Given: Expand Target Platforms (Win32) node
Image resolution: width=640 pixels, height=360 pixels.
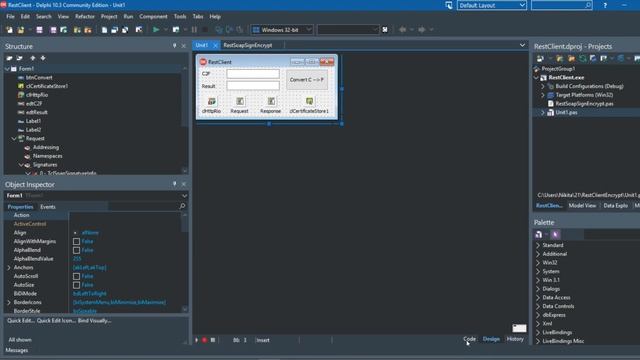Looking at the screenshot, I should point(543,95).
